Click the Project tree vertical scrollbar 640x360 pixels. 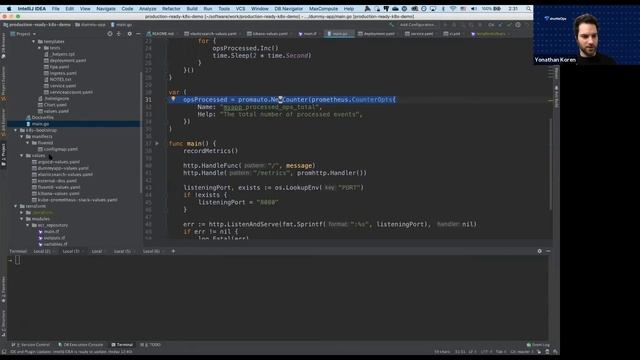[141, 133]
